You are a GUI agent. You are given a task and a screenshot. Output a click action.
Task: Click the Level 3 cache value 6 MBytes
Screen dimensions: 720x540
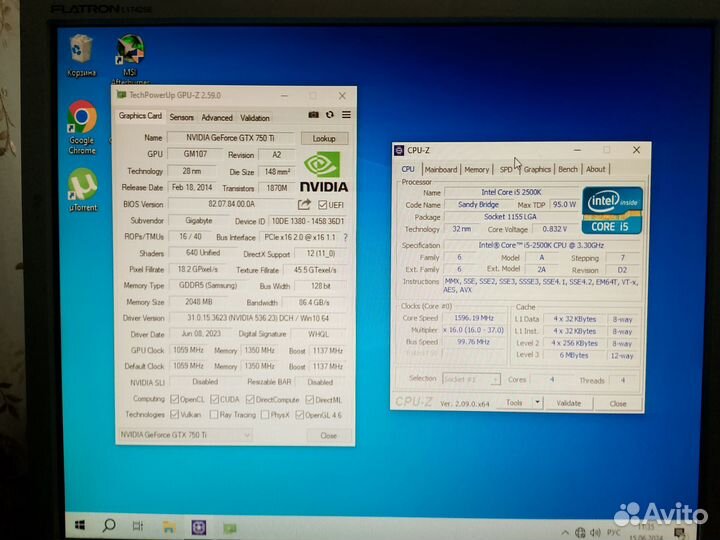574,355
